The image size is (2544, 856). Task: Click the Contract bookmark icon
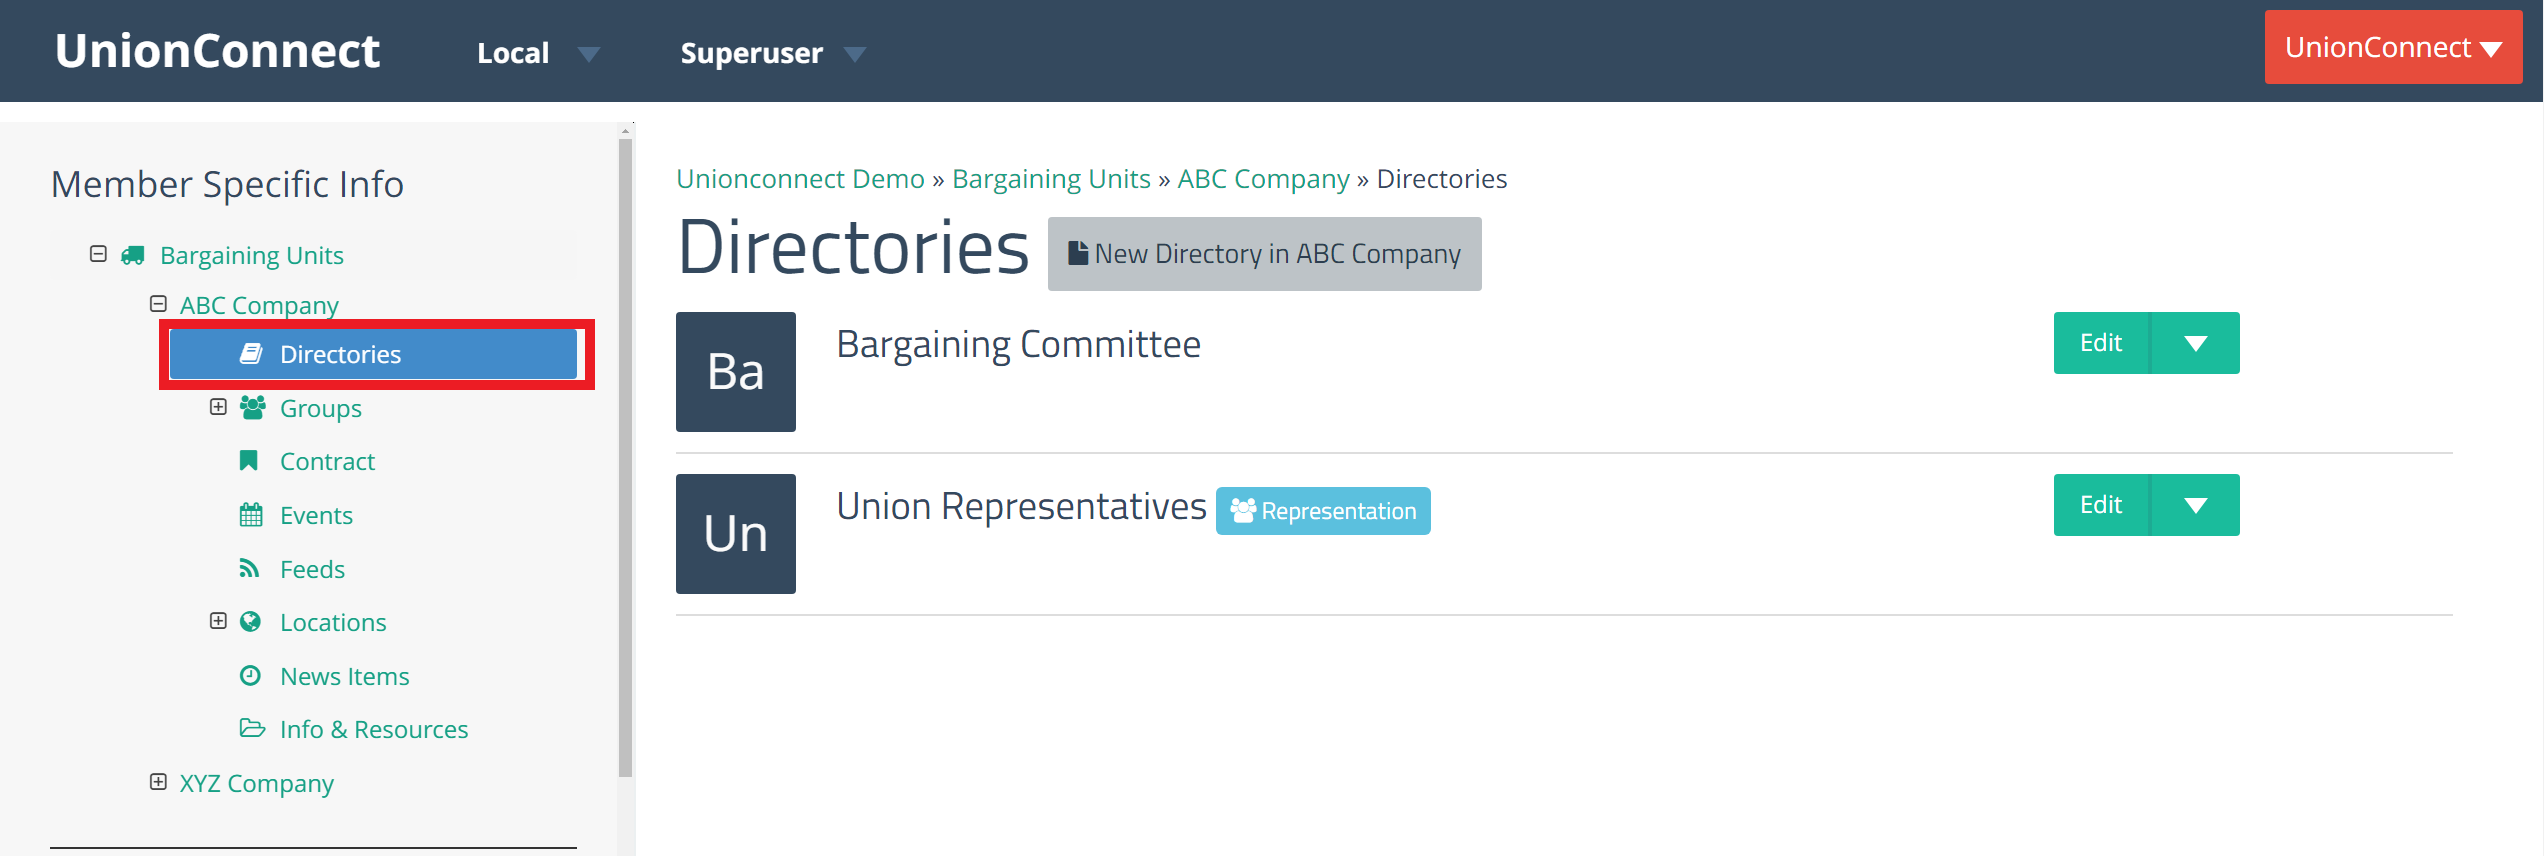pos(249,460)
